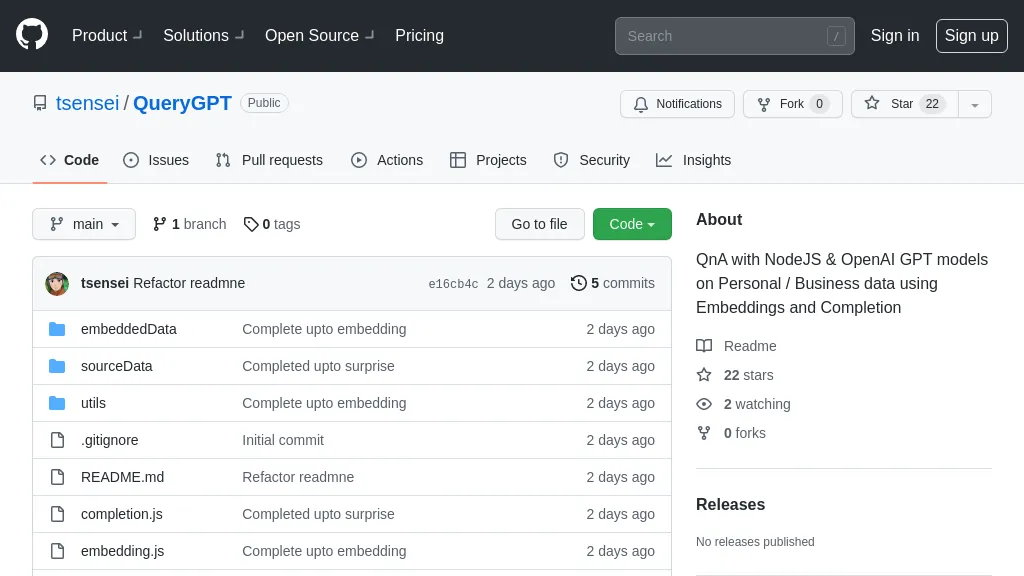The image size is (1024, 576).
Task: Click the bell icon in Notifications
Action: pos(641,104)
